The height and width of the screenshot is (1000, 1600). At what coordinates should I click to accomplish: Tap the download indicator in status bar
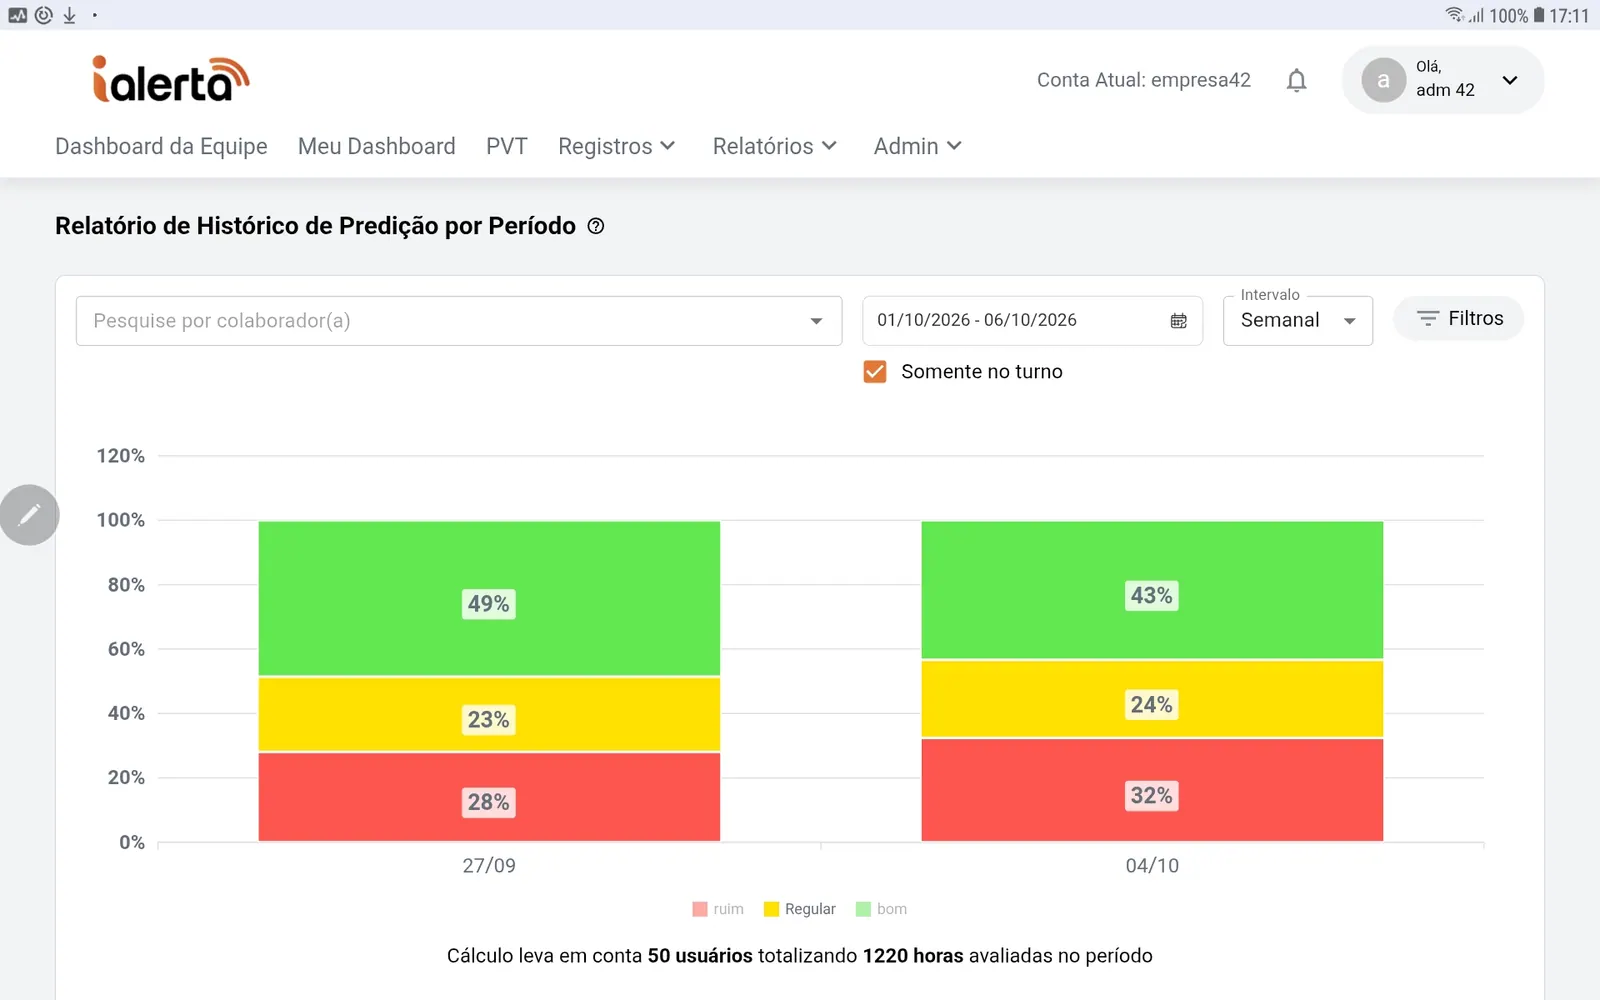click(x=69, y=15)
